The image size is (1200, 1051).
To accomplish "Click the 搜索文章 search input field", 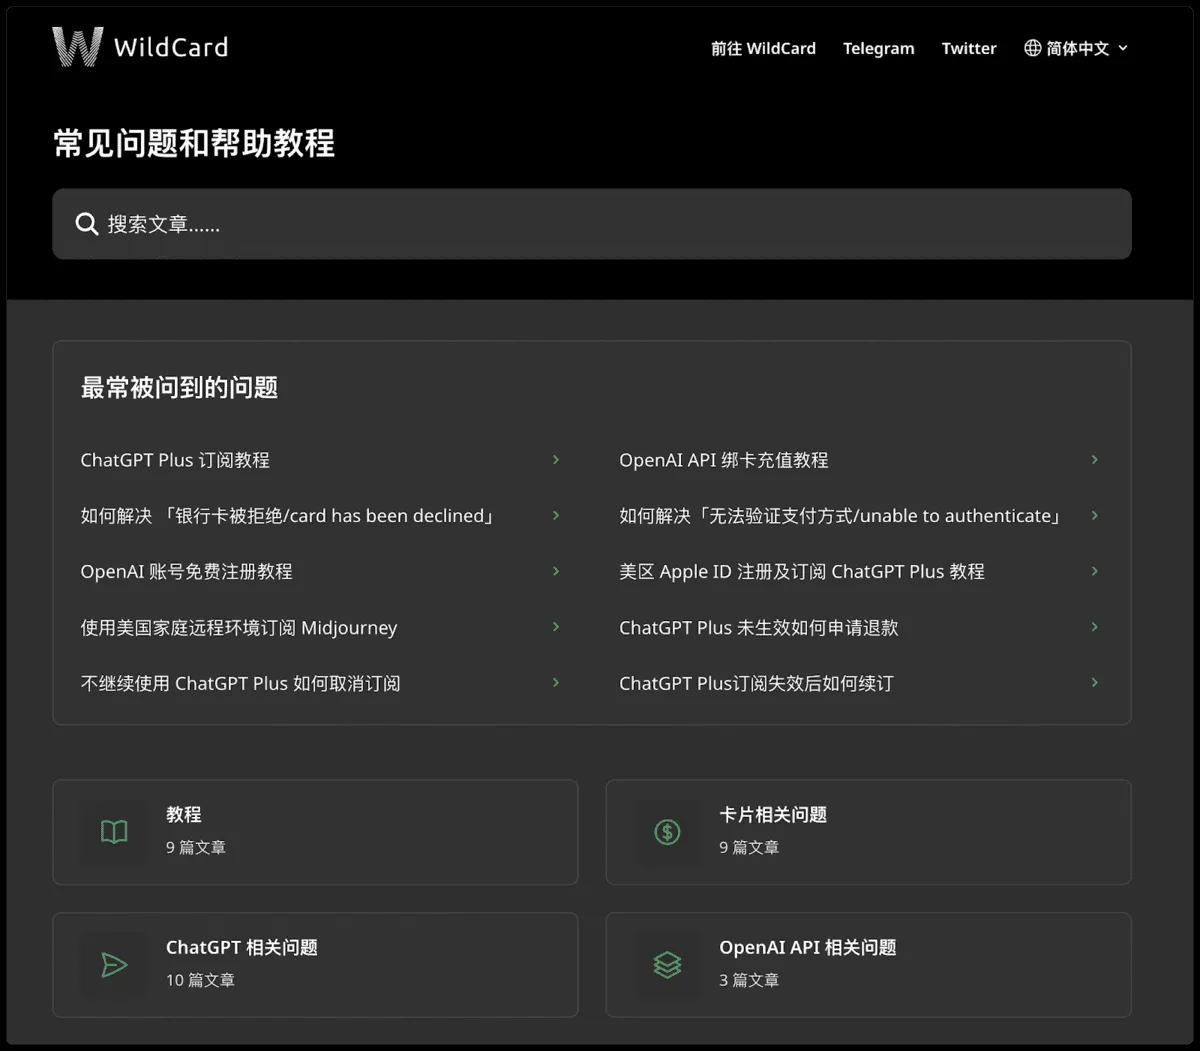I will [x=592, y=224].
